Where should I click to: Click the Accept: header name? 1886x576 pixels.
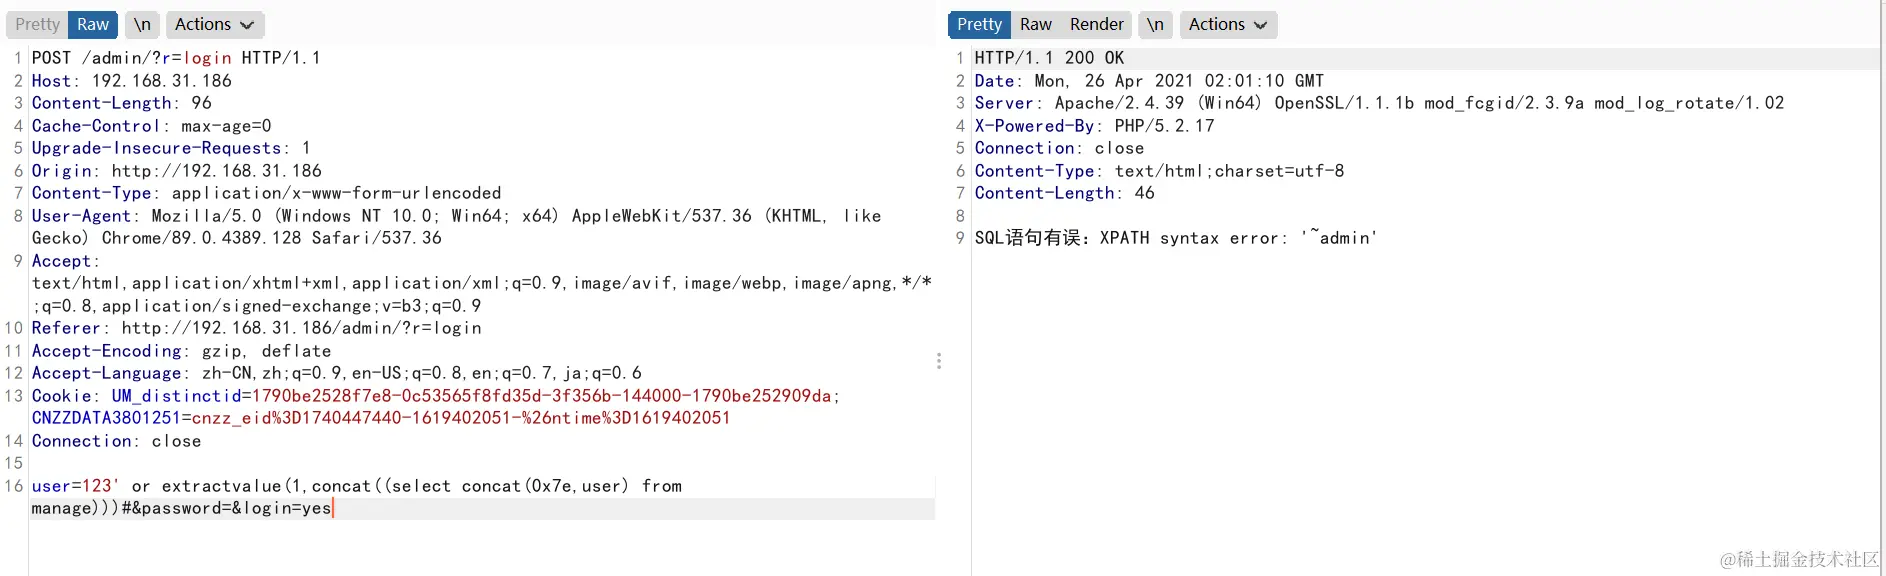pyautogui.click(x=65, y=261)
